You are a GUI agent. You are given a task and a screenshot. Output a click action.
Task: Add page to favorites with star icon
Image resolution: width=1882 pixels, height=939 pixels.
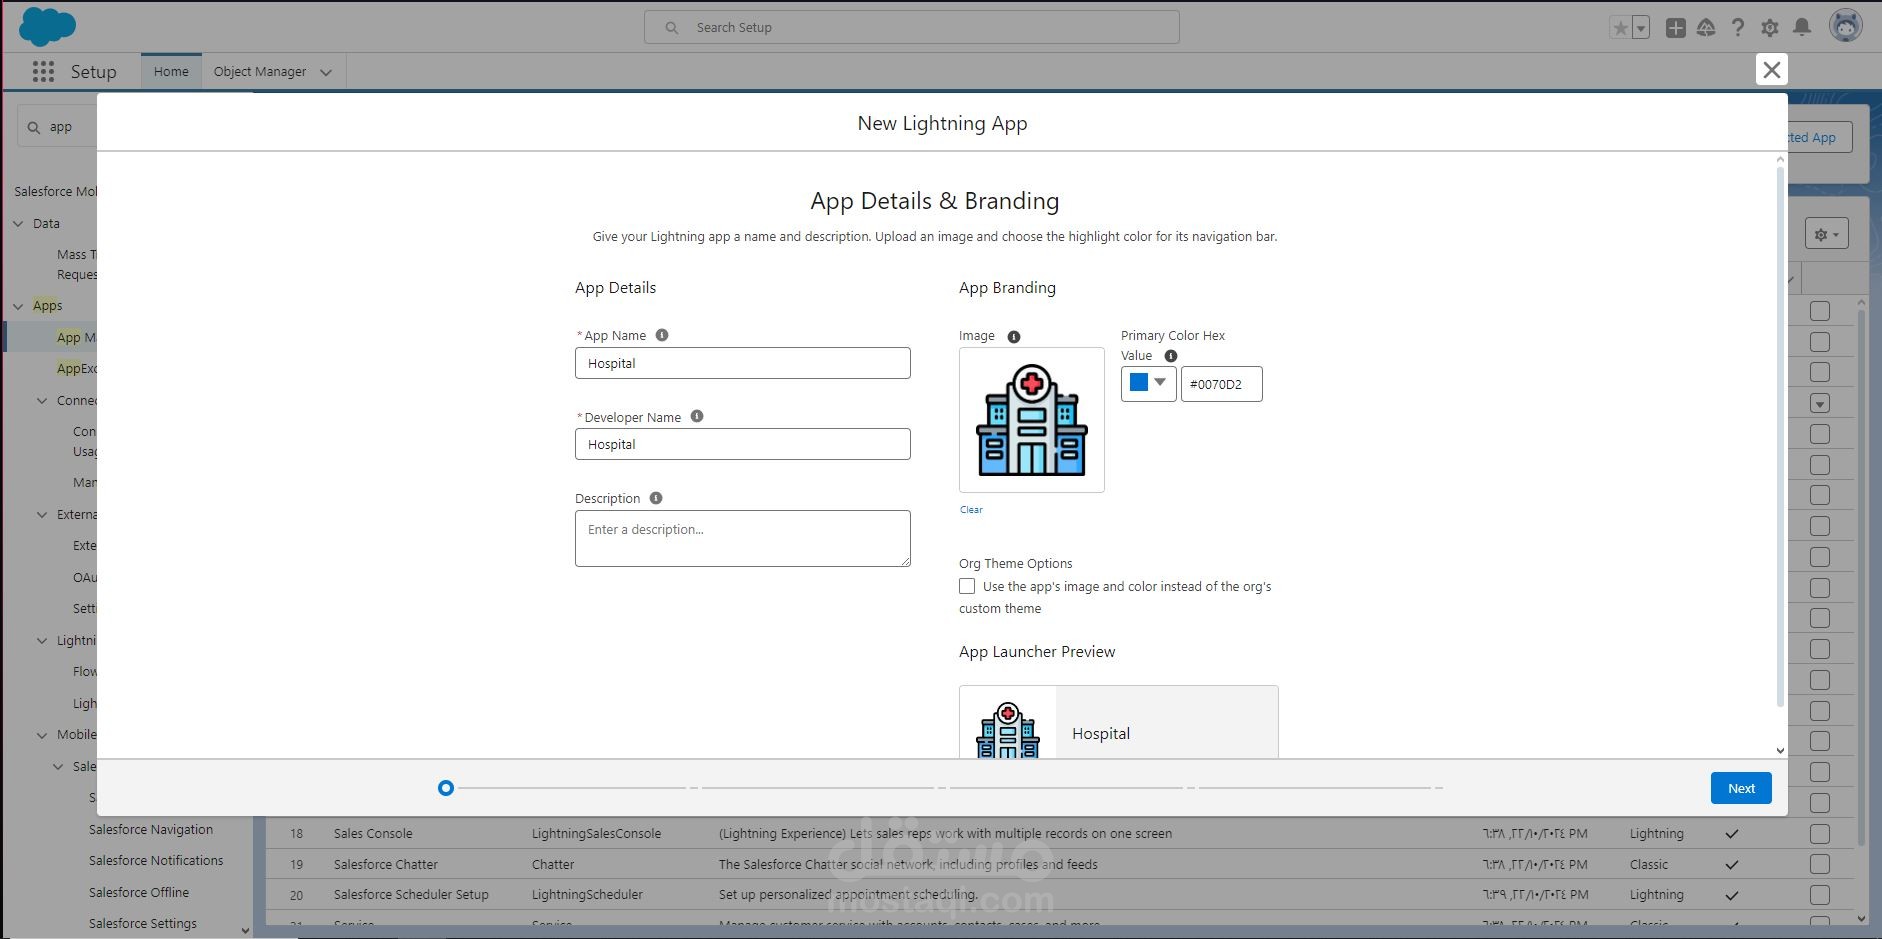[1620, 28]
